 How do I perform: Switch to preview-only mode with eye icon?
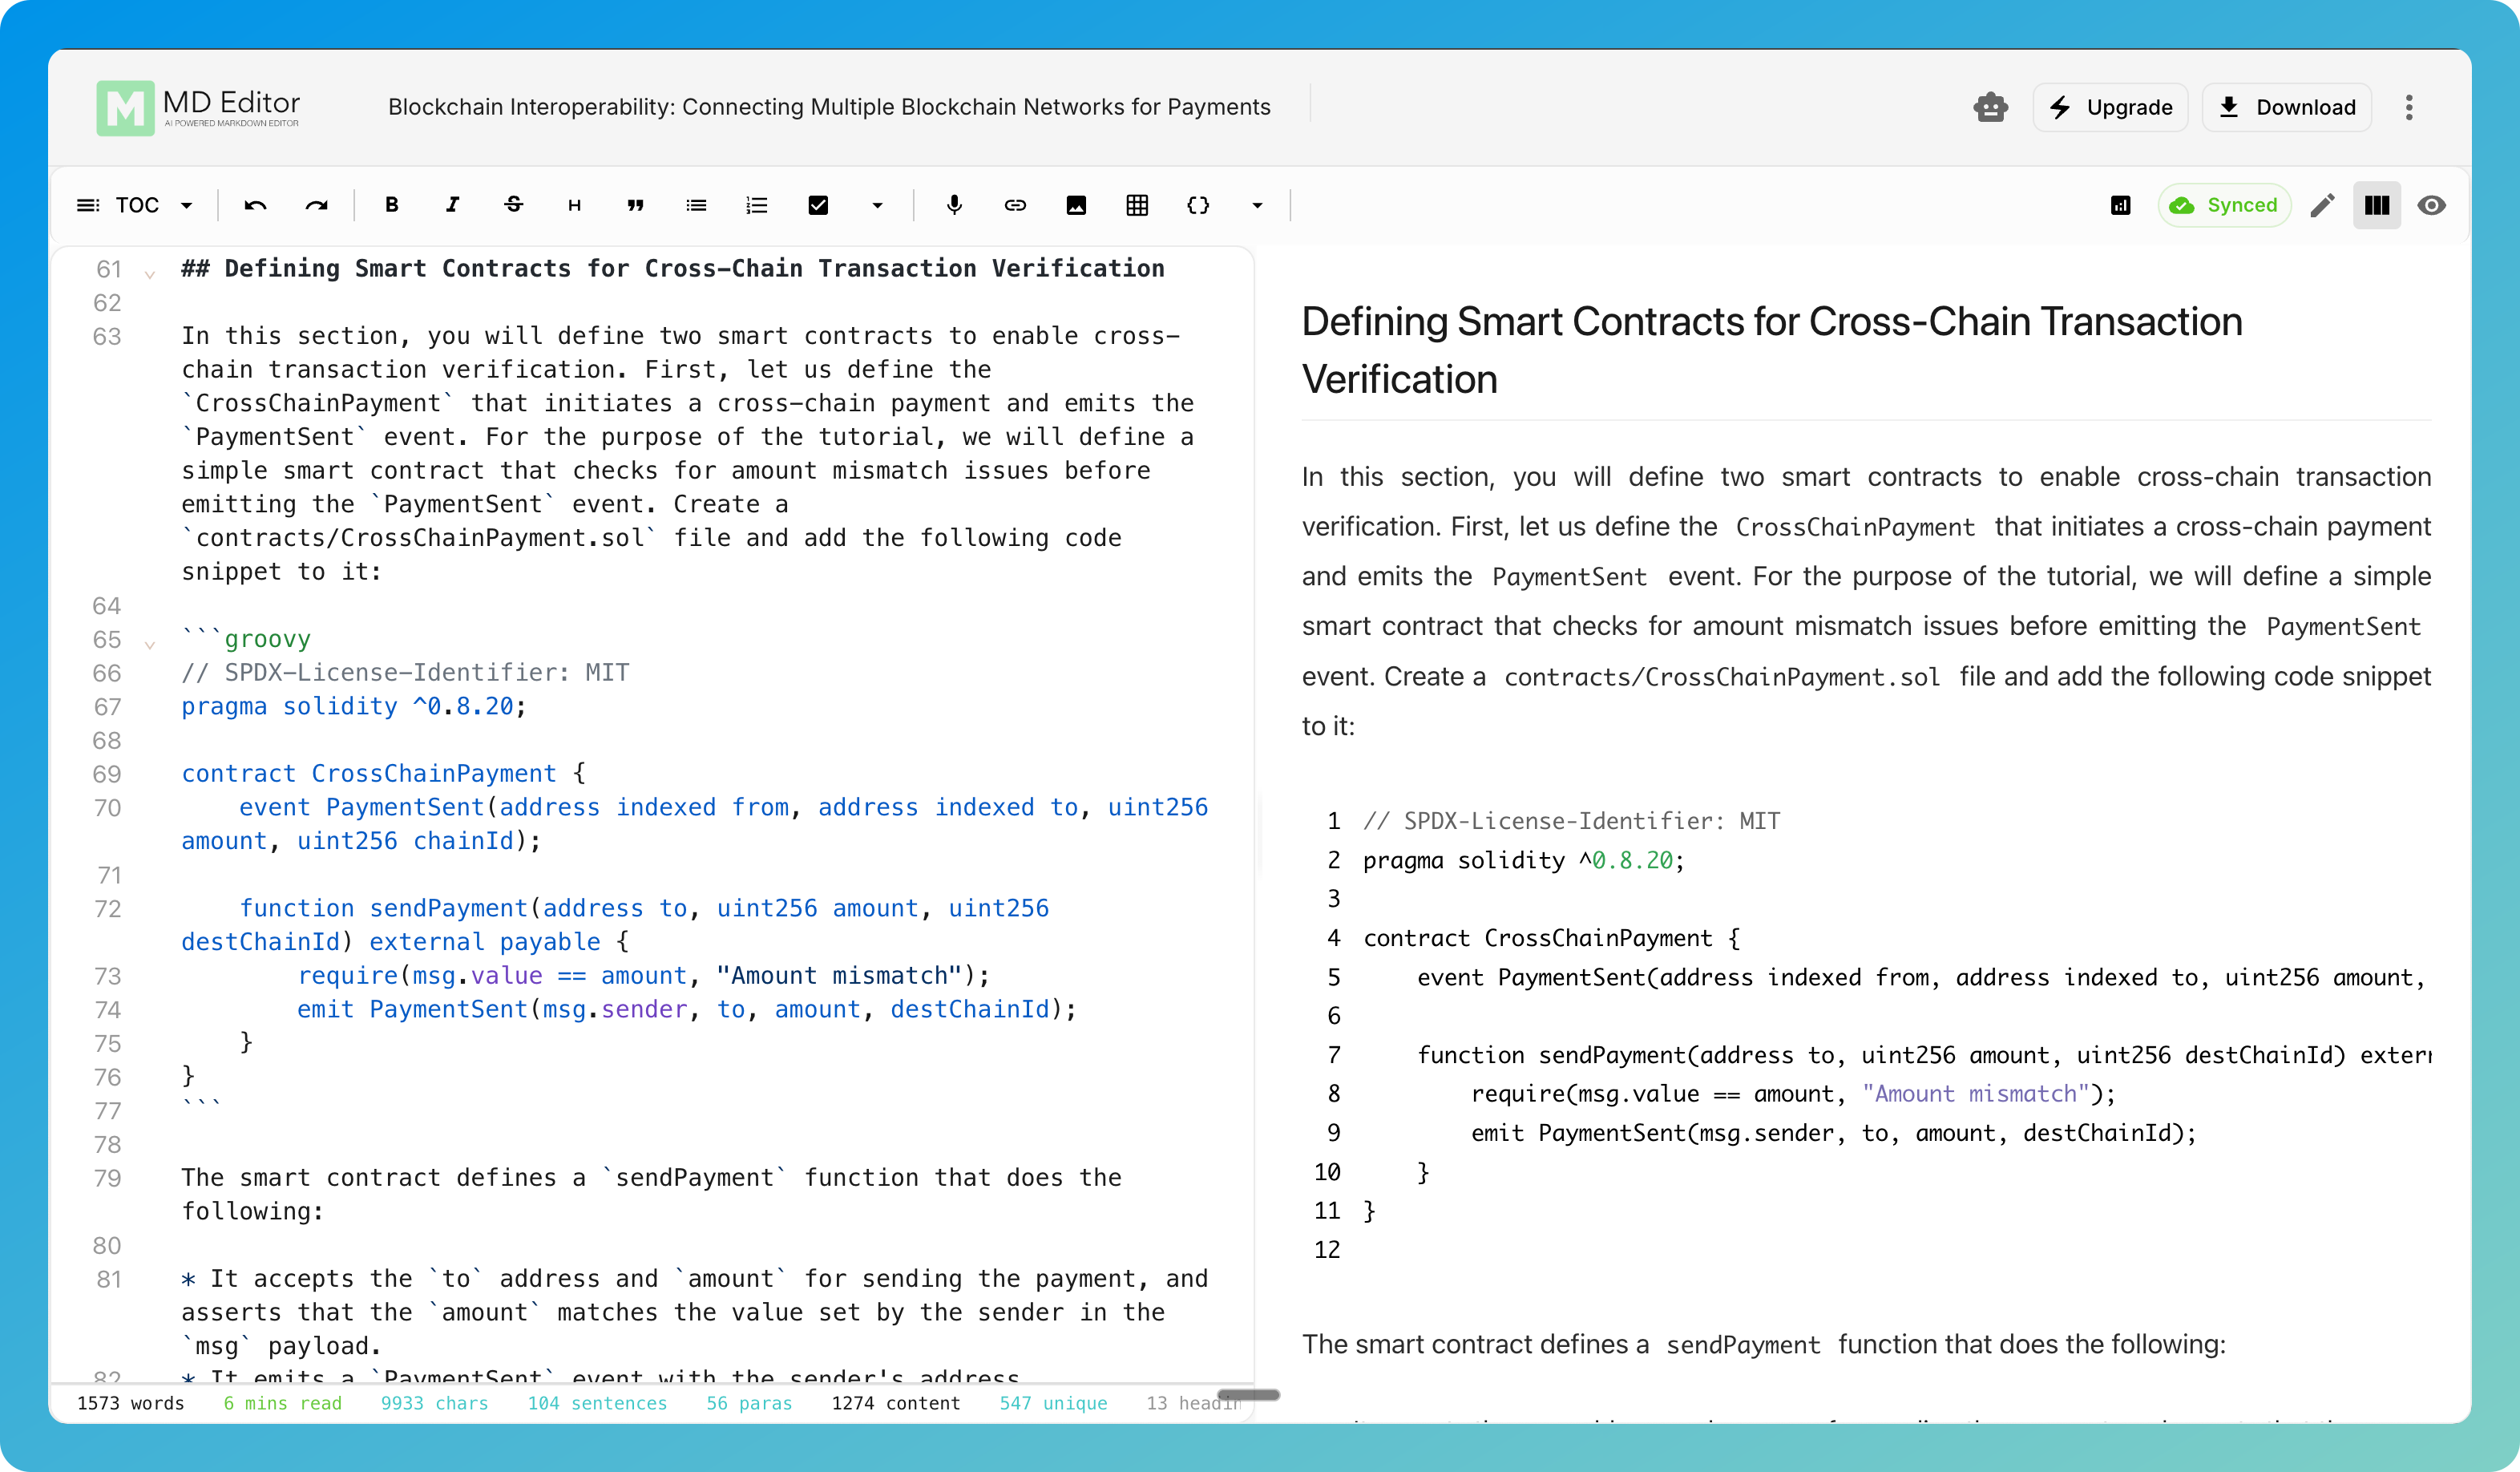tap(2432, 205)
